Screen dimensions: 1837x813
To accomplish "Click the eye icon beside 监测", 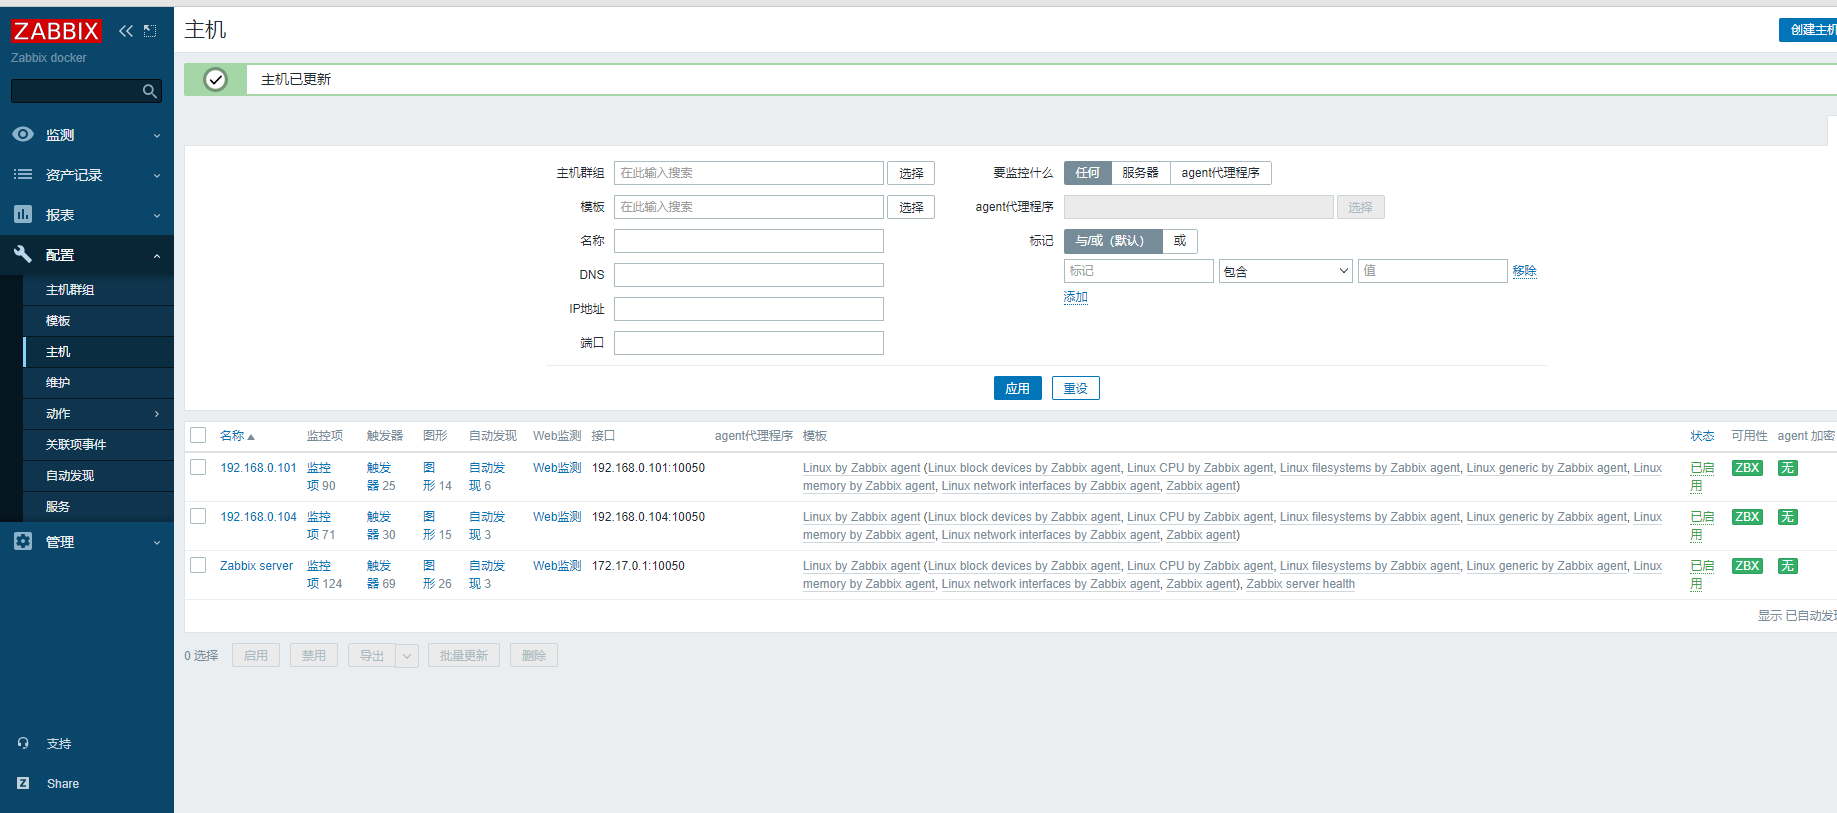I will [x=23, y=134].
